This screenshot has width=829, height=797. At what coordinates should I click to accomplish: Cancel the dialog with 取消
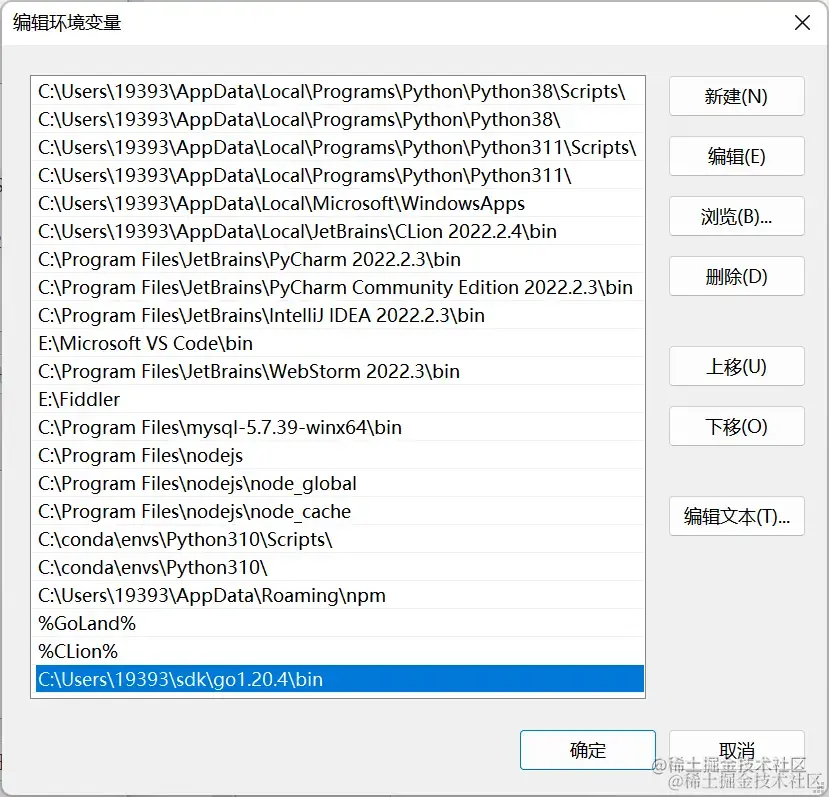(736, 750)
